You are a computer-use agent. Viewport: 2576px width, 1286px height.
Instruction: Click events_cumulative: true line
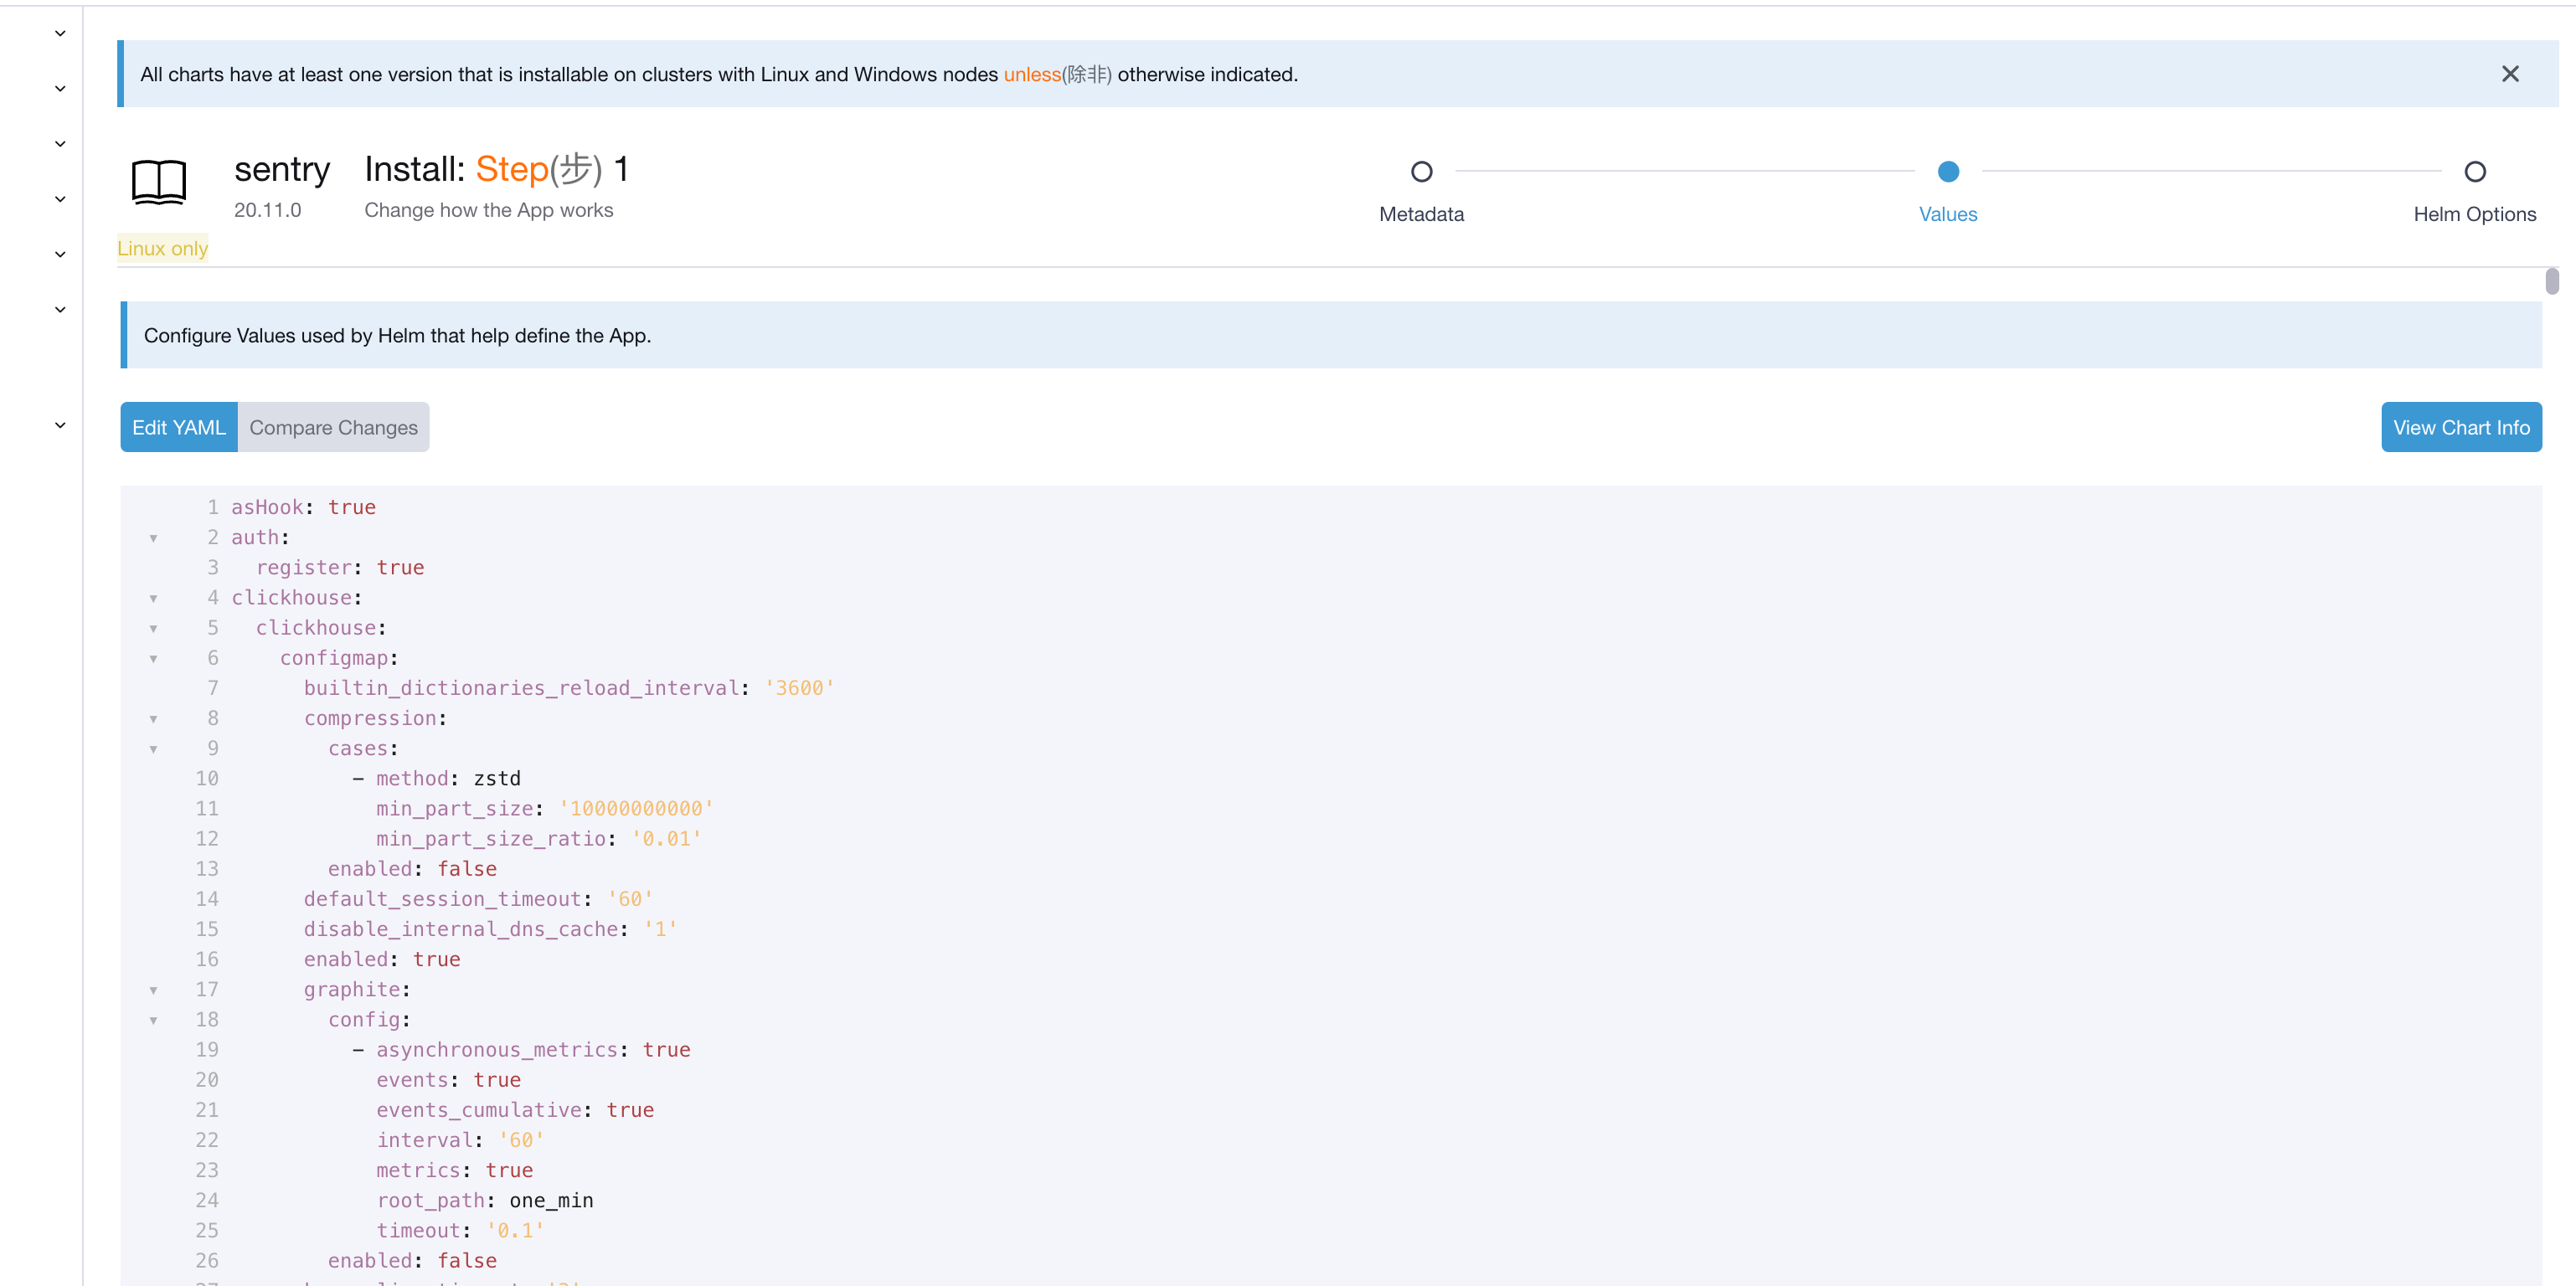point(515,1110)
